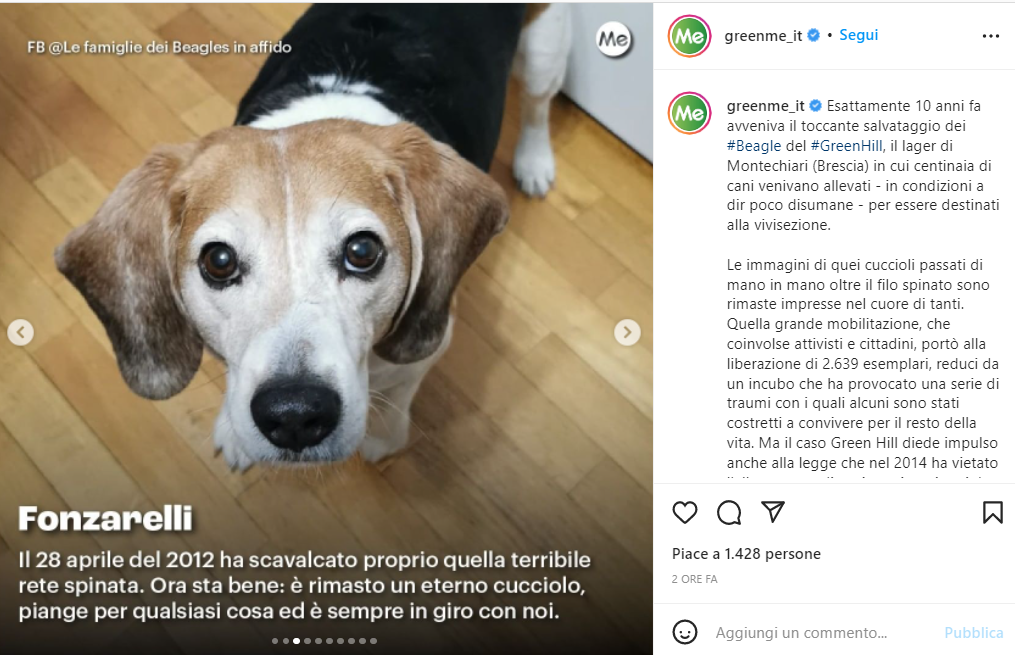Share post with paper plane icon

pyautogui.click(x=773, y=512)
